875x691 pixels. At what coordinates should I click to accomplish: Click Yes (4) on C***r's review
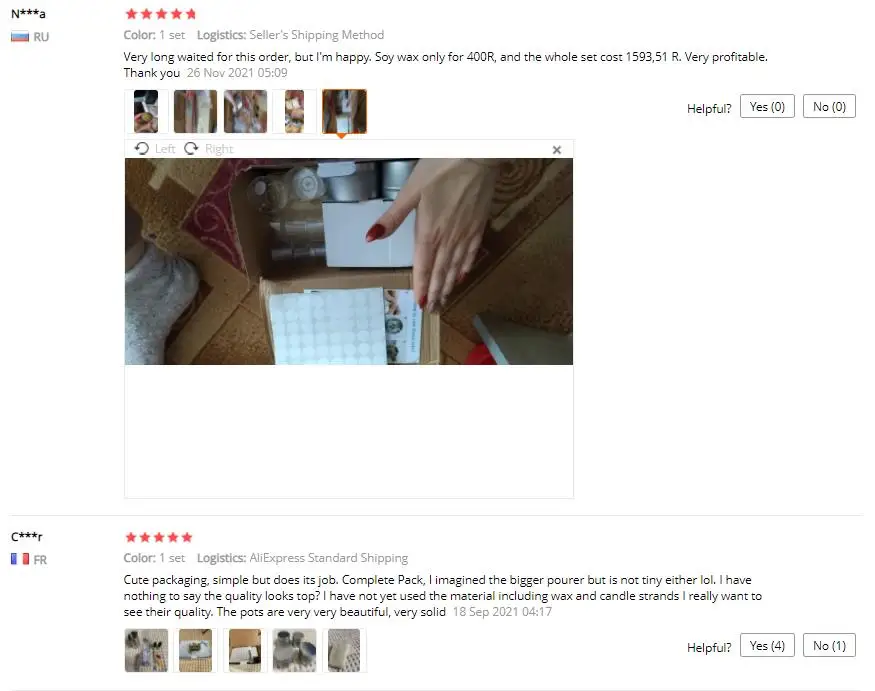tap(767, 645)
